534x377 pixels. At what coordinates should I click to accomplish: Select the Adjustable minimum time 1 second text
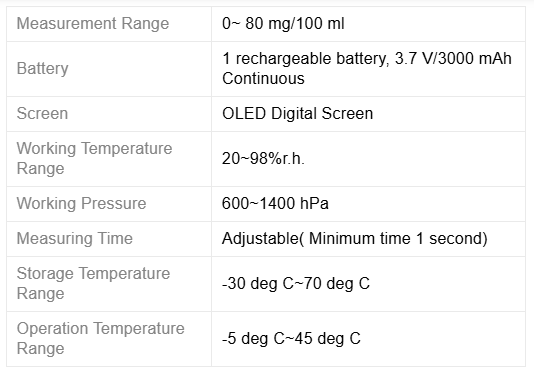coord(355,238)
